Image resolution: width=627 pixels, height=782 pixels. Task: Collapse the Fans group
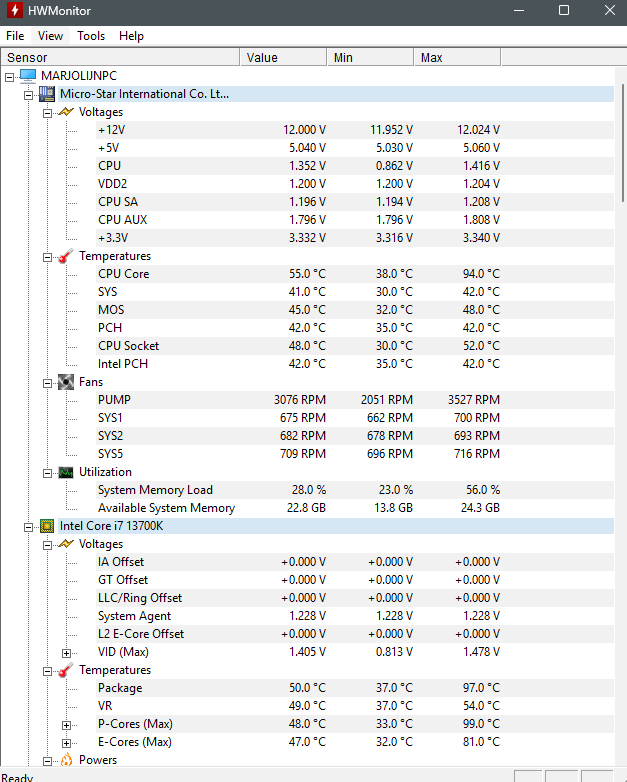point(47,383)
